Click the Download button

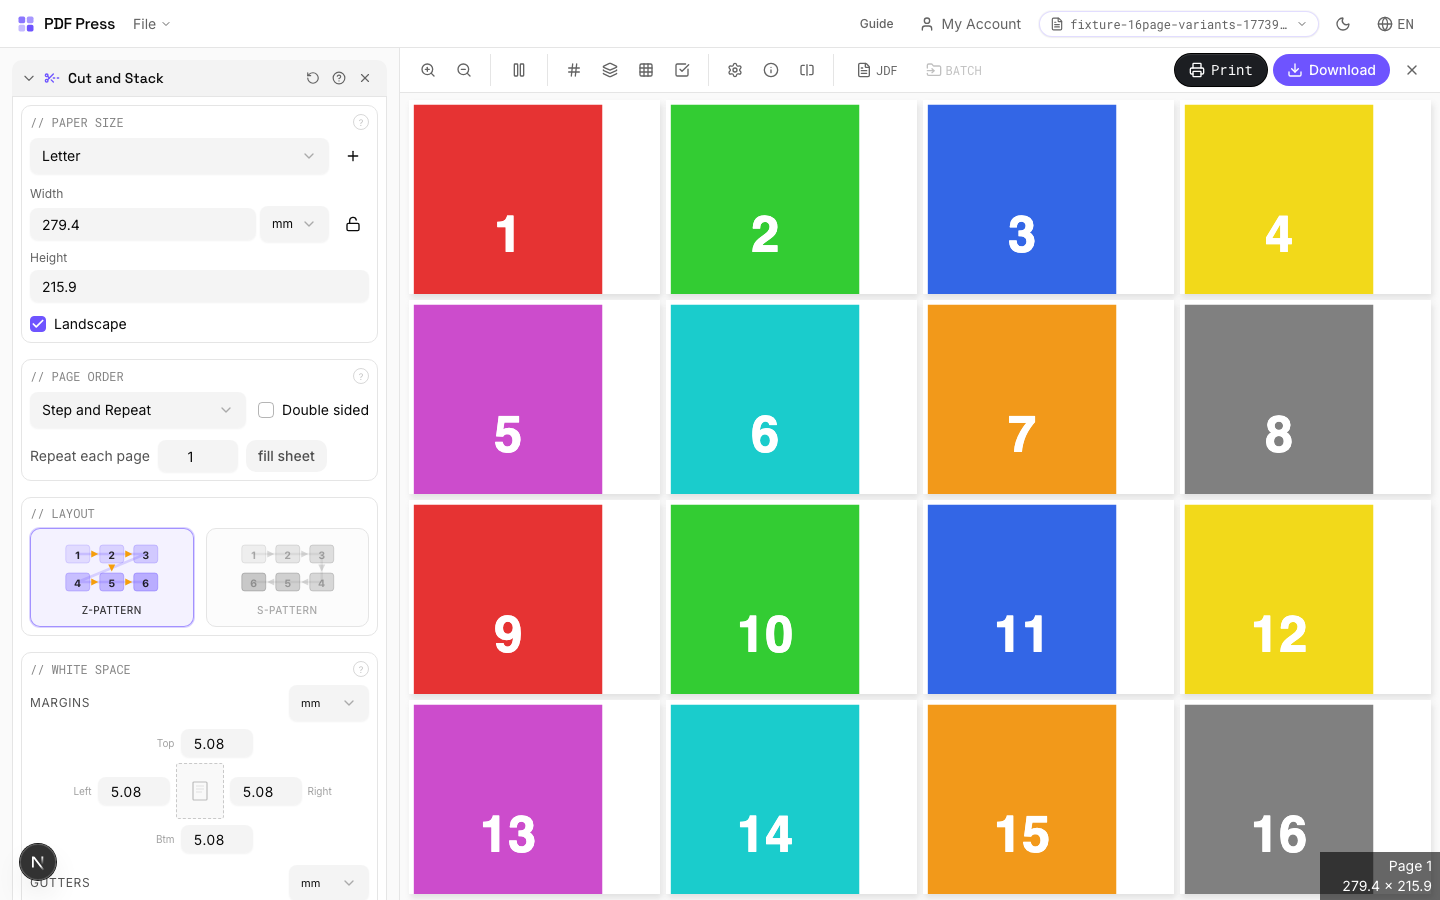coord(1330,70)
